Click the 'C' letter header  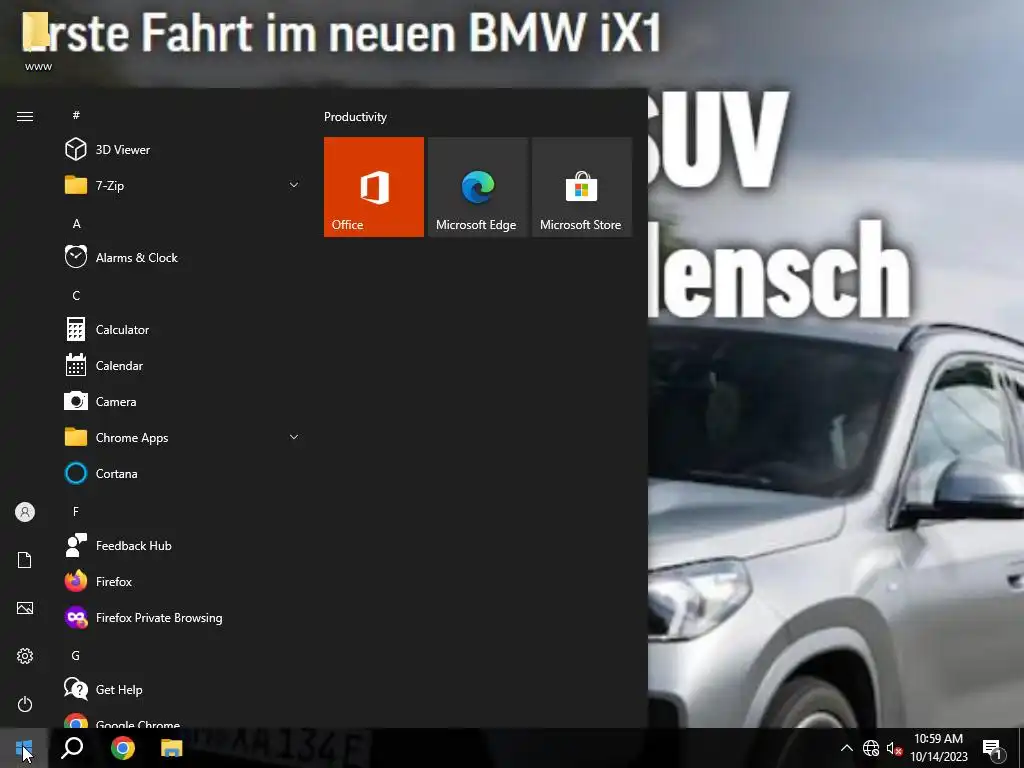point(76,295)
